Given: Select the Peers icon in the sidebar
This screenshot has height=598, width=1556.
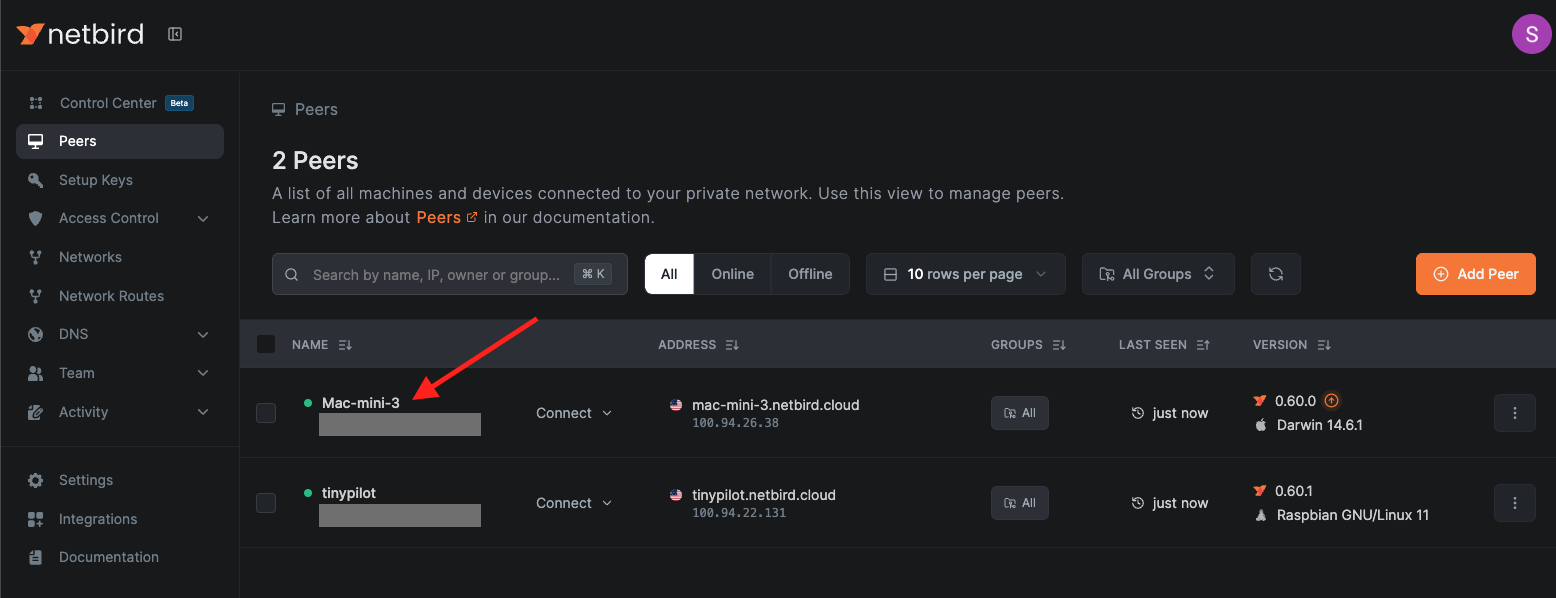Looking at the screenshot, I should pyautogui.click(x=37, y=141).
